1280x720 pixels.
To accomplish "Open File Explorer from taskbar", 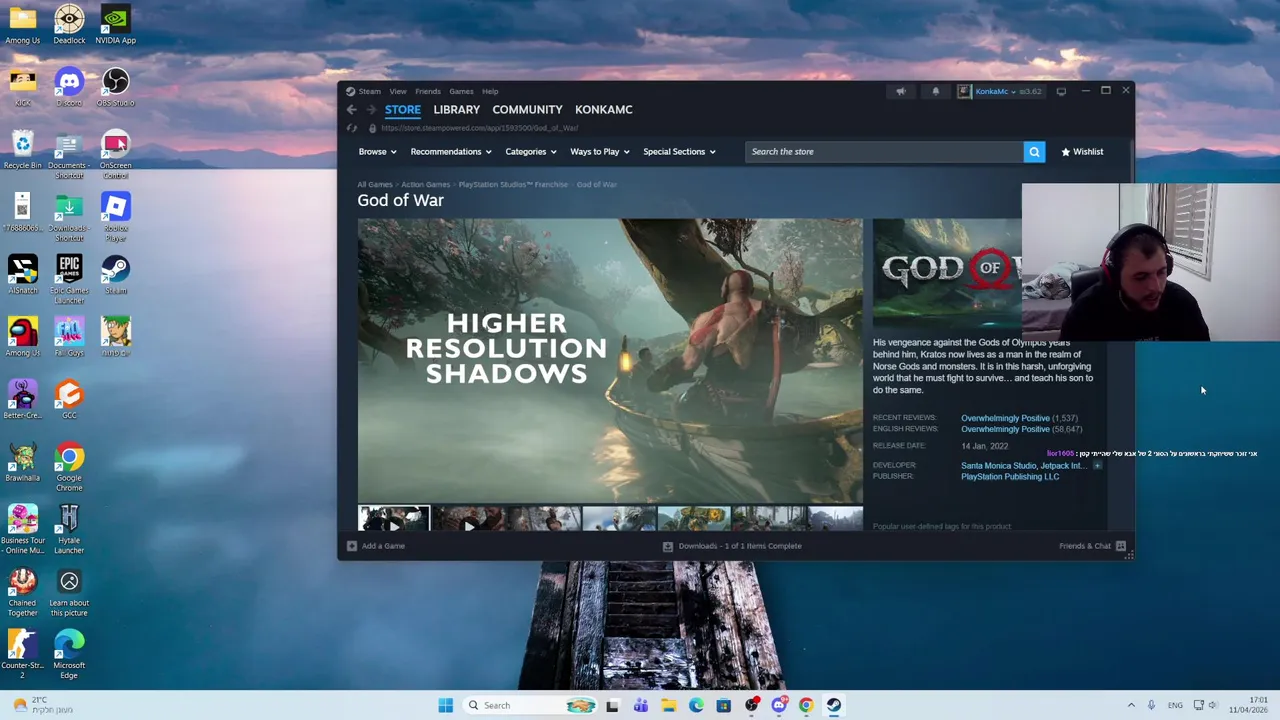I will (x=668, y=705).
